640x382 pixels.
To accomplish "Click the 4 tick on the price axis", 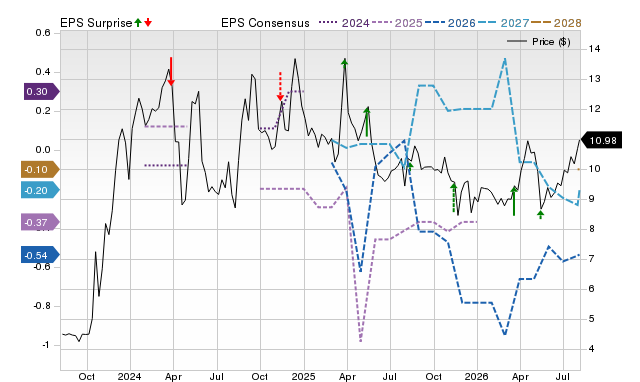I will (591, 349).
